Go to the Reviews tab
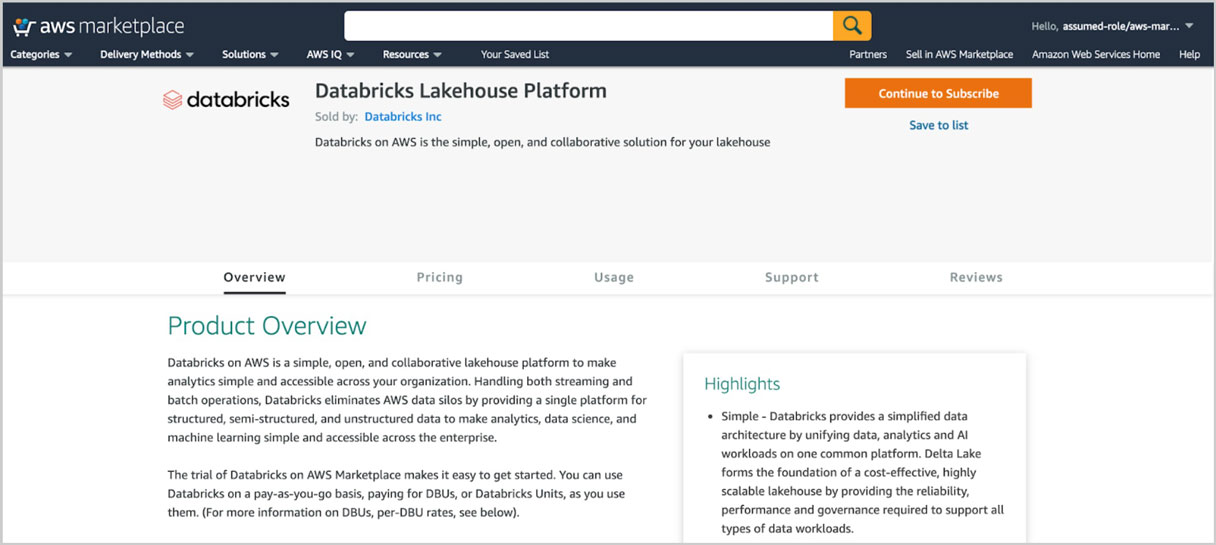The image size is (1216, 545). pyautogui.click(x=976, y=278)
